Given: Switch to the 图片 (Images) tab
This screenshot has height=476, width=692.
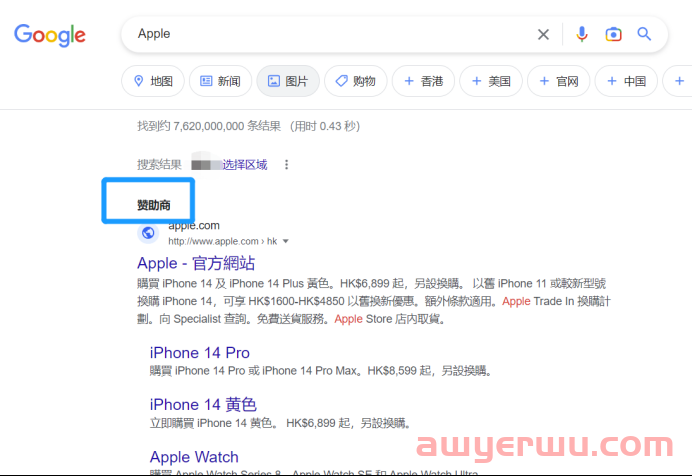Looking at the screenshot, I should pos(288,81).
